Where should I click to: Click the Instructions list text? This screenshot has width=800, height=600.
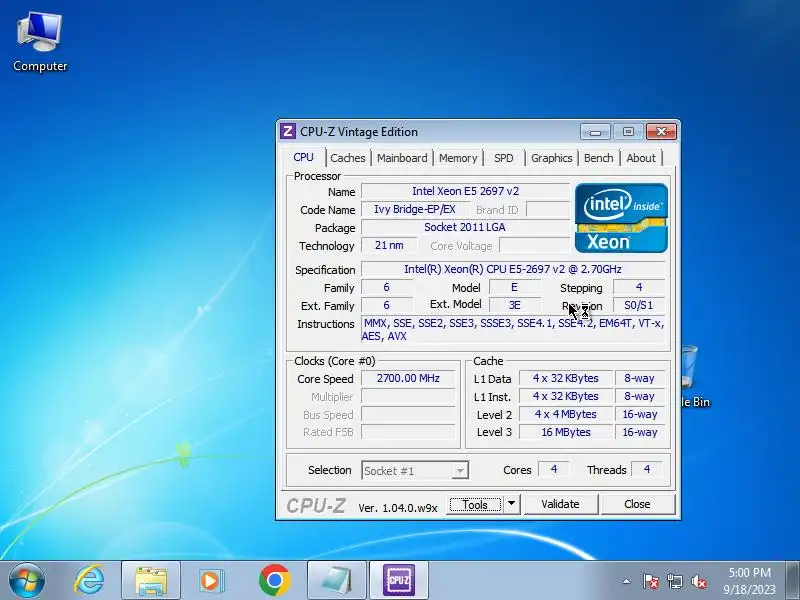[513, 330]
